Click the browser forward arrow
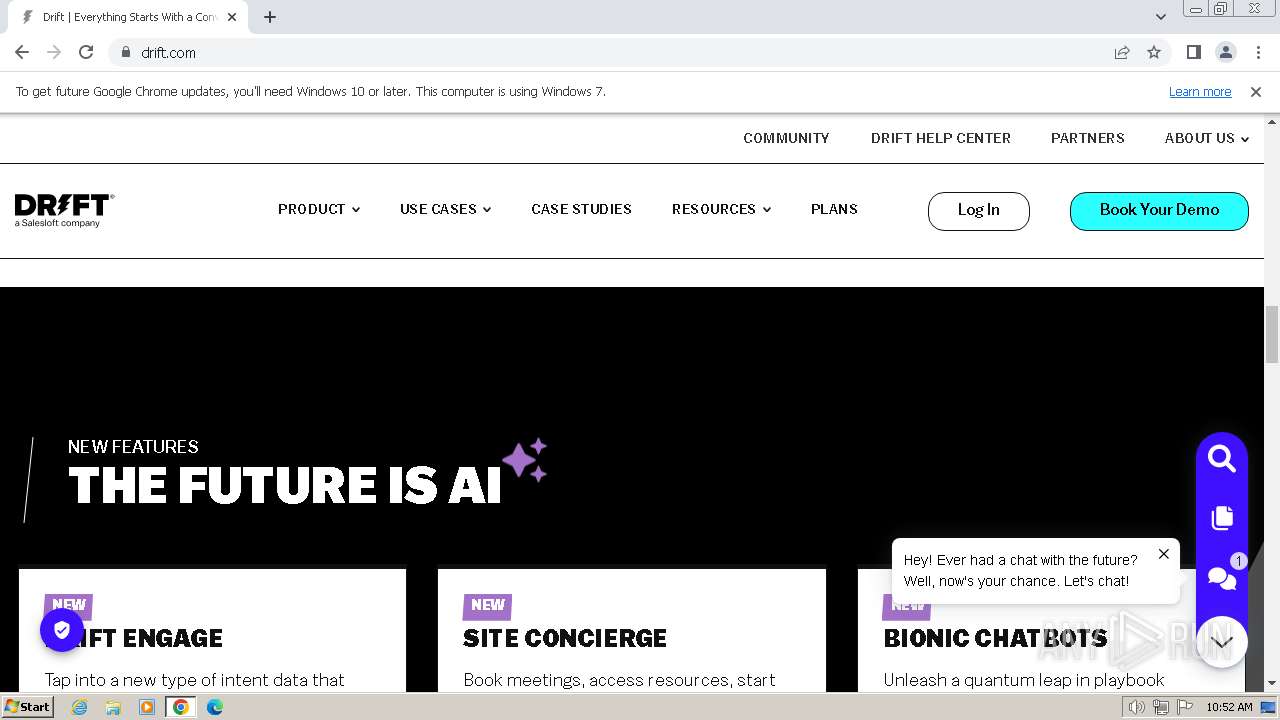This screenshot has height=720, width=1280. [54, 52]
